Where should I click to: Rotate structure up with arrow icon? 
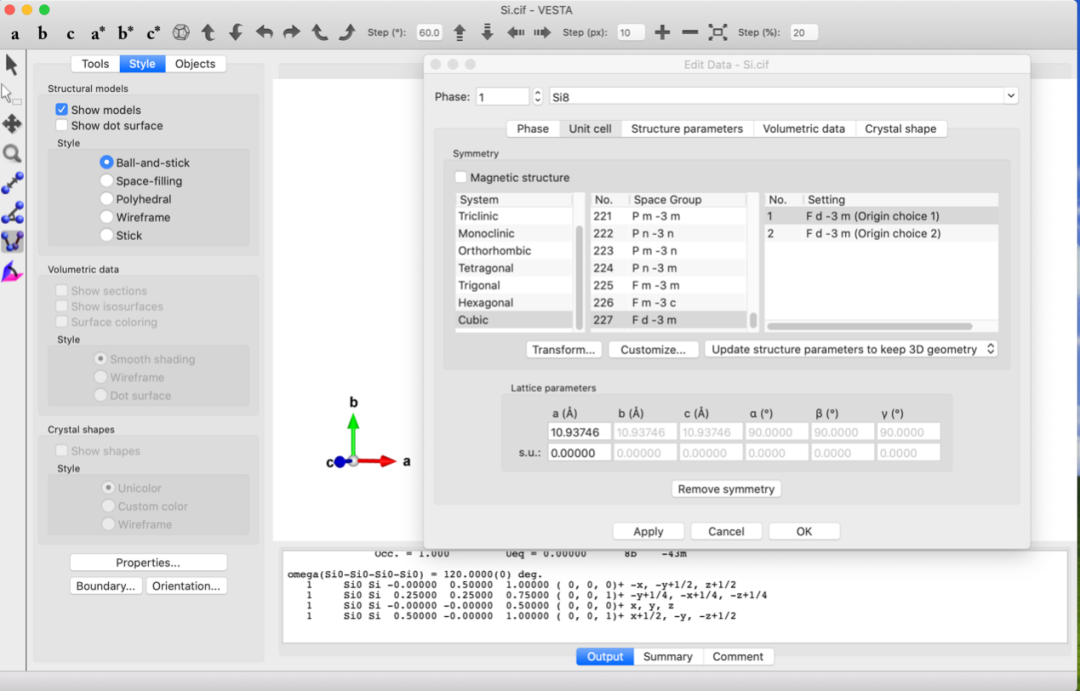coord(208,32)
